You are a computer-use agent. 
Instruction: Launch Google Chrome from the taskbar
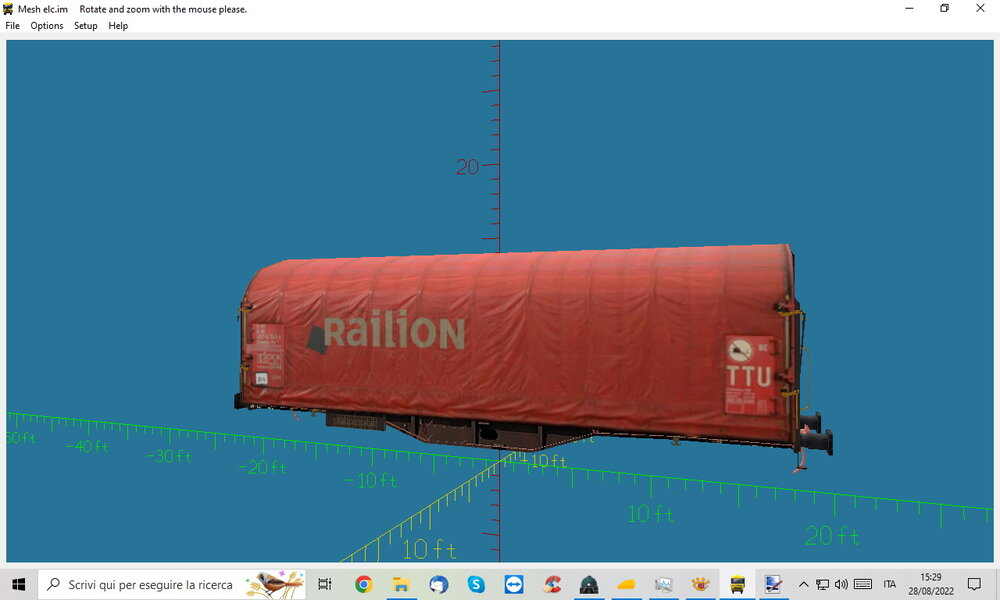pos(364,584)
